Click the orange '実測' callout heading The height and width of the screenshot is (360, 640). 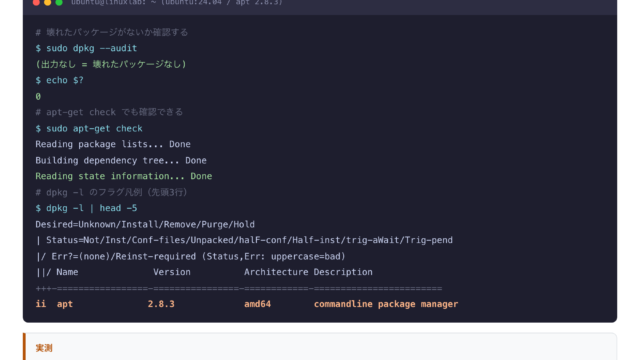click(44, 348)
